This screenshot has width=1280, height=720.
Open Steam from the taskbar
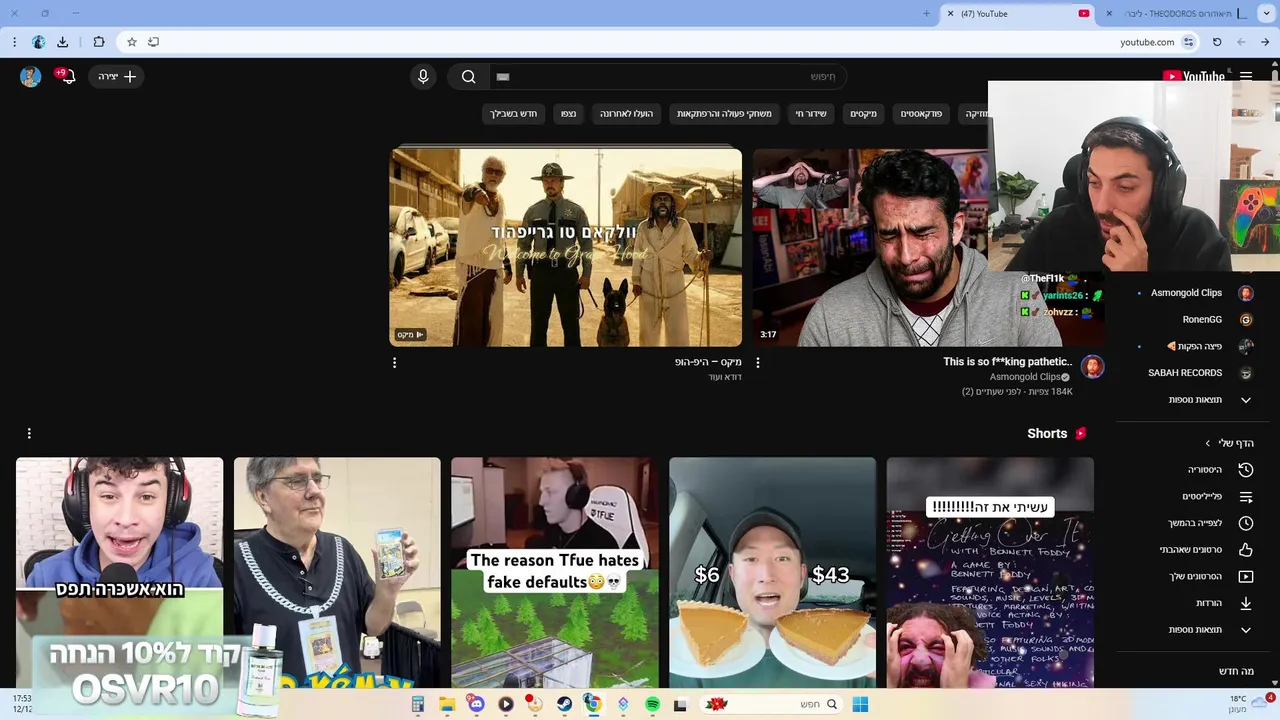564,705
